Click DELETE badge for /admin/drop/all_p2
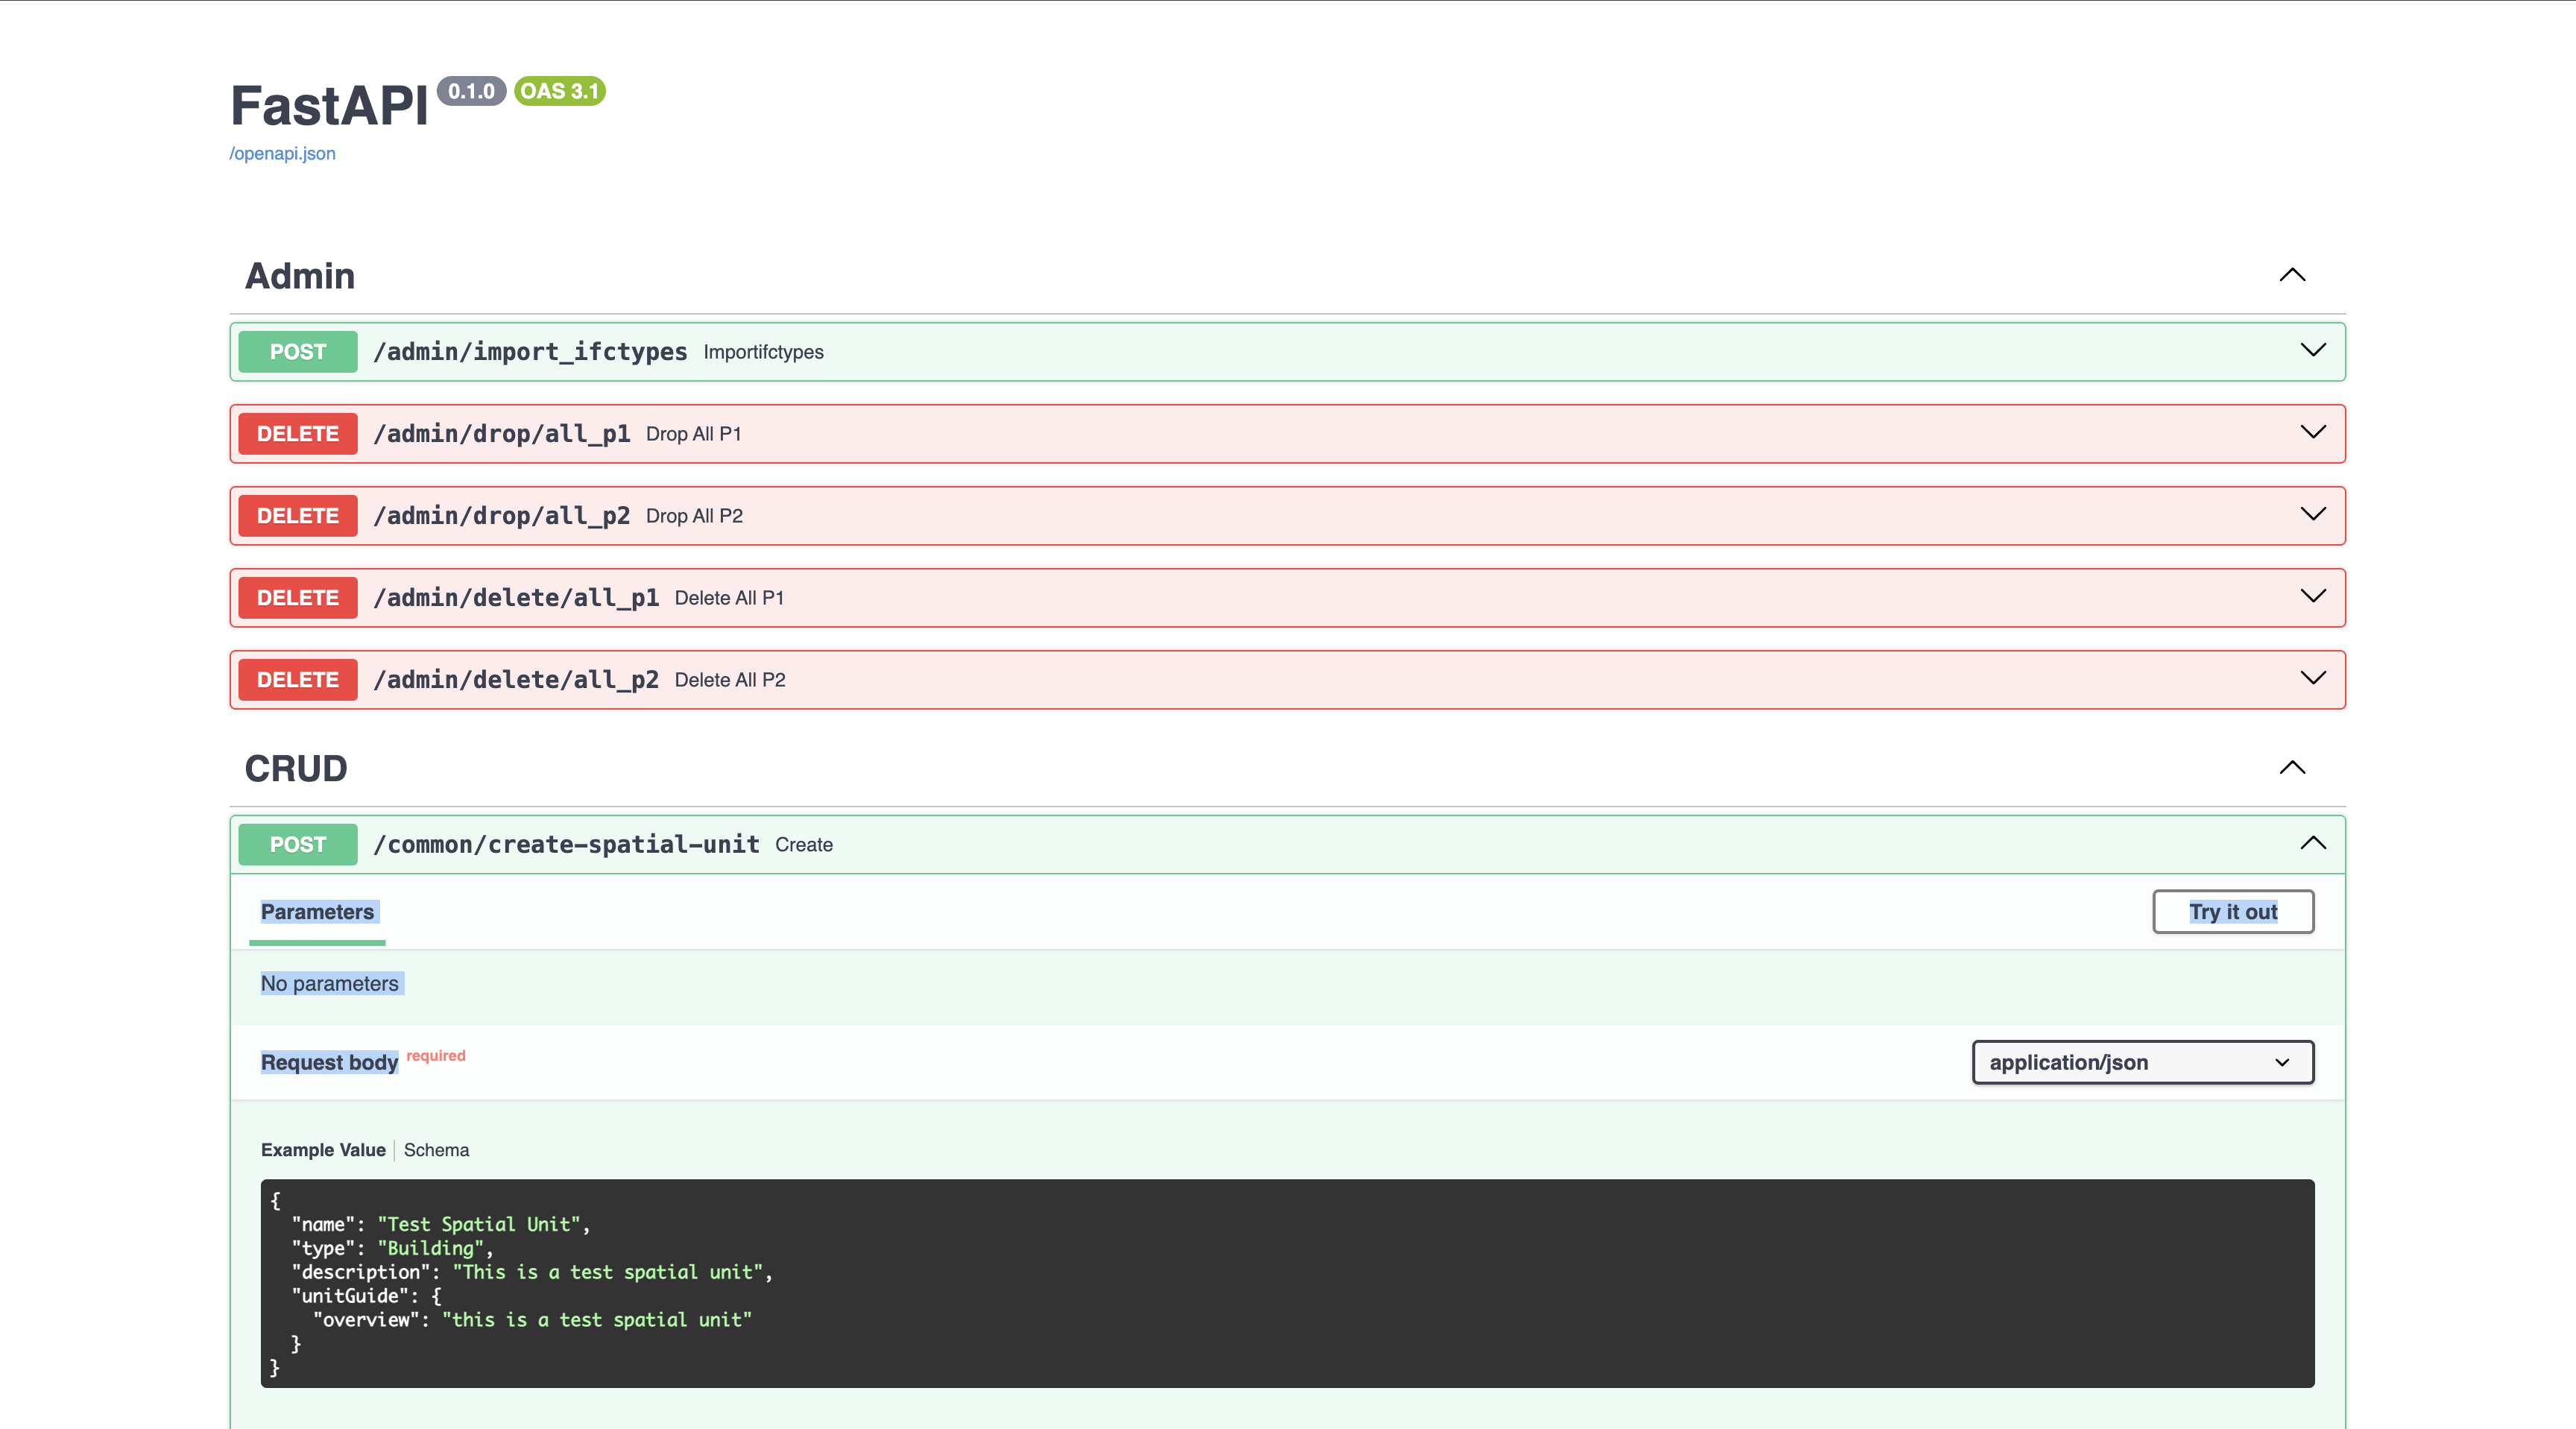Viewport: 2576px width, 1429px height. click(298, 516)
